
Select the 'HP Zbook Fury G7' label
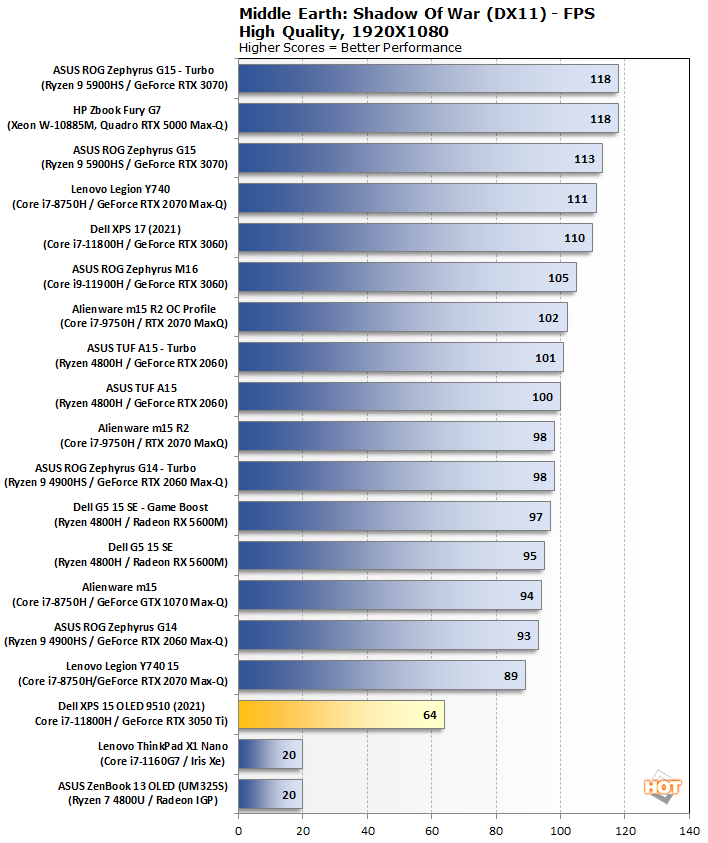coord(117,110)
